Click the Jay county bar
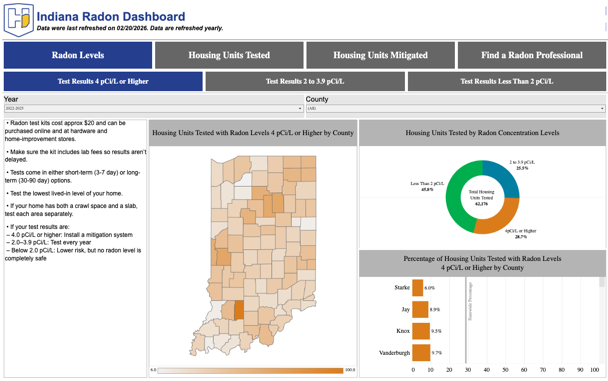 point(420,309)
